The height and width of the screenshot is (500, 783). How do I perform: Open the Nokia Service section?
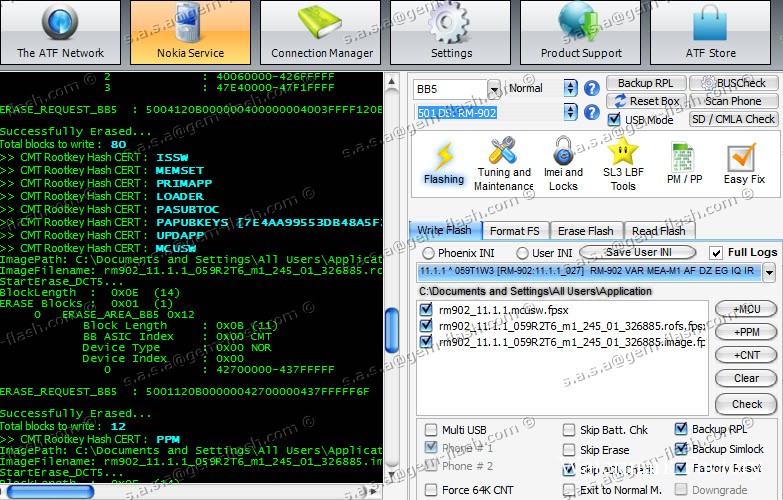coord(190,32)
